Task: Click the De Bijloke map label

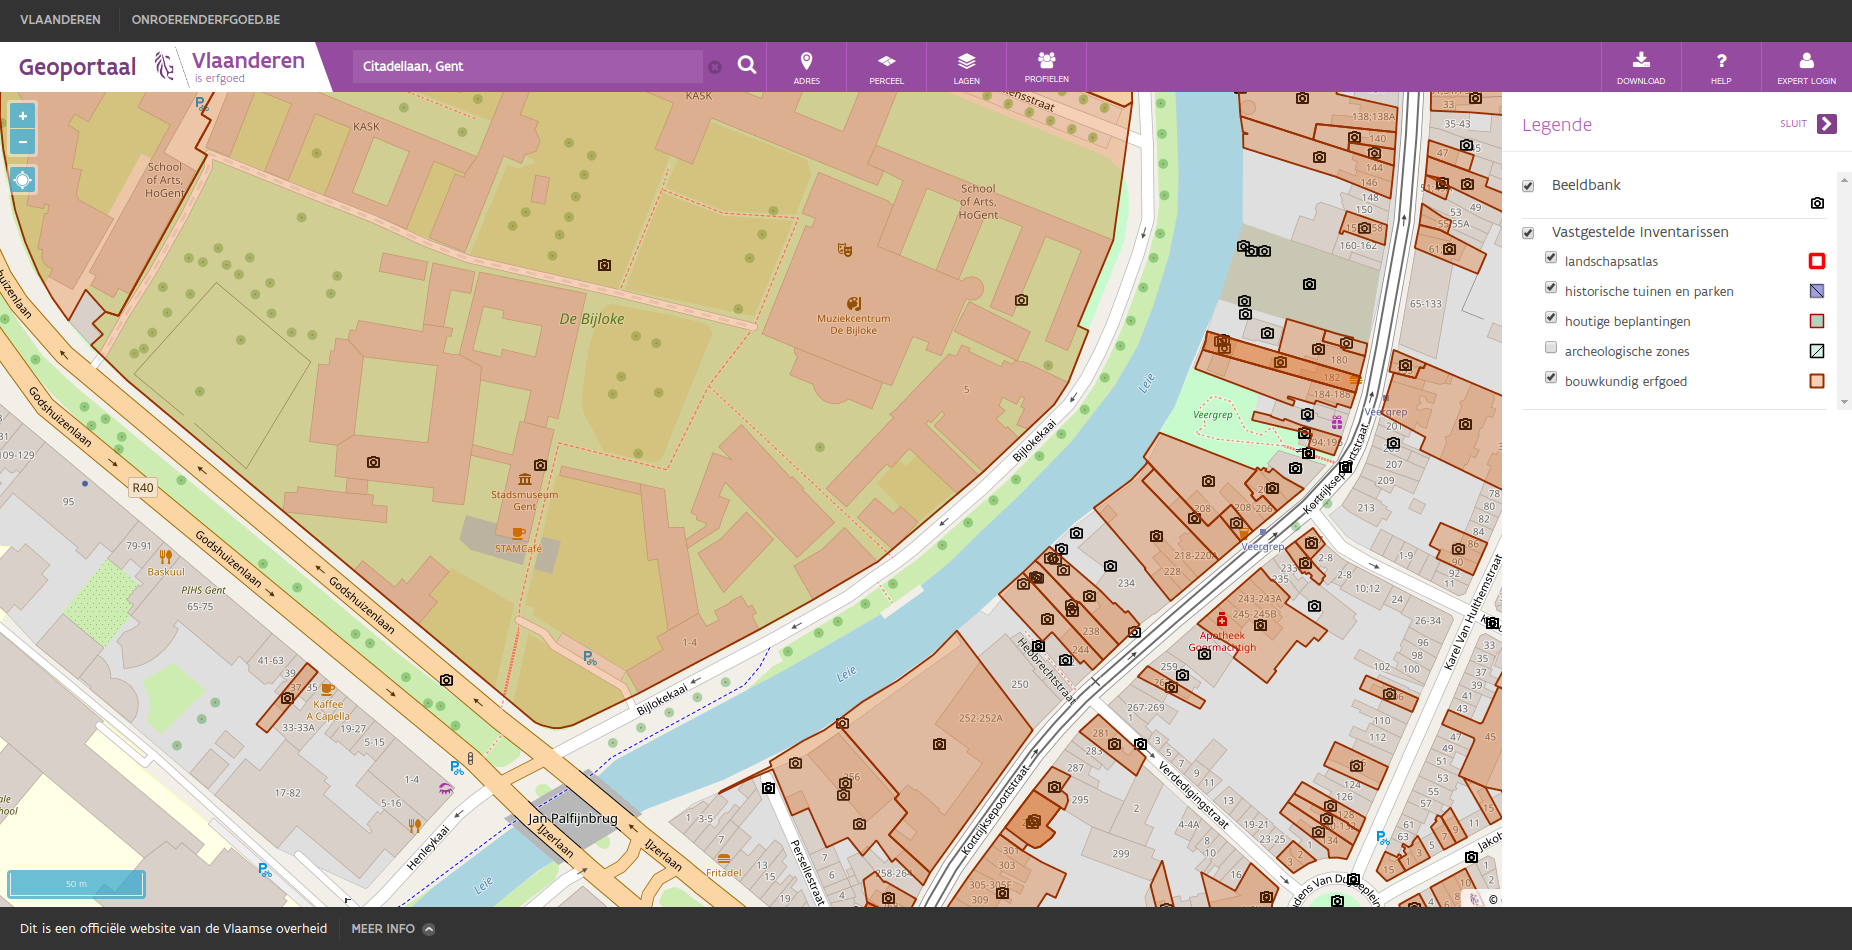Action: [591, 319]
